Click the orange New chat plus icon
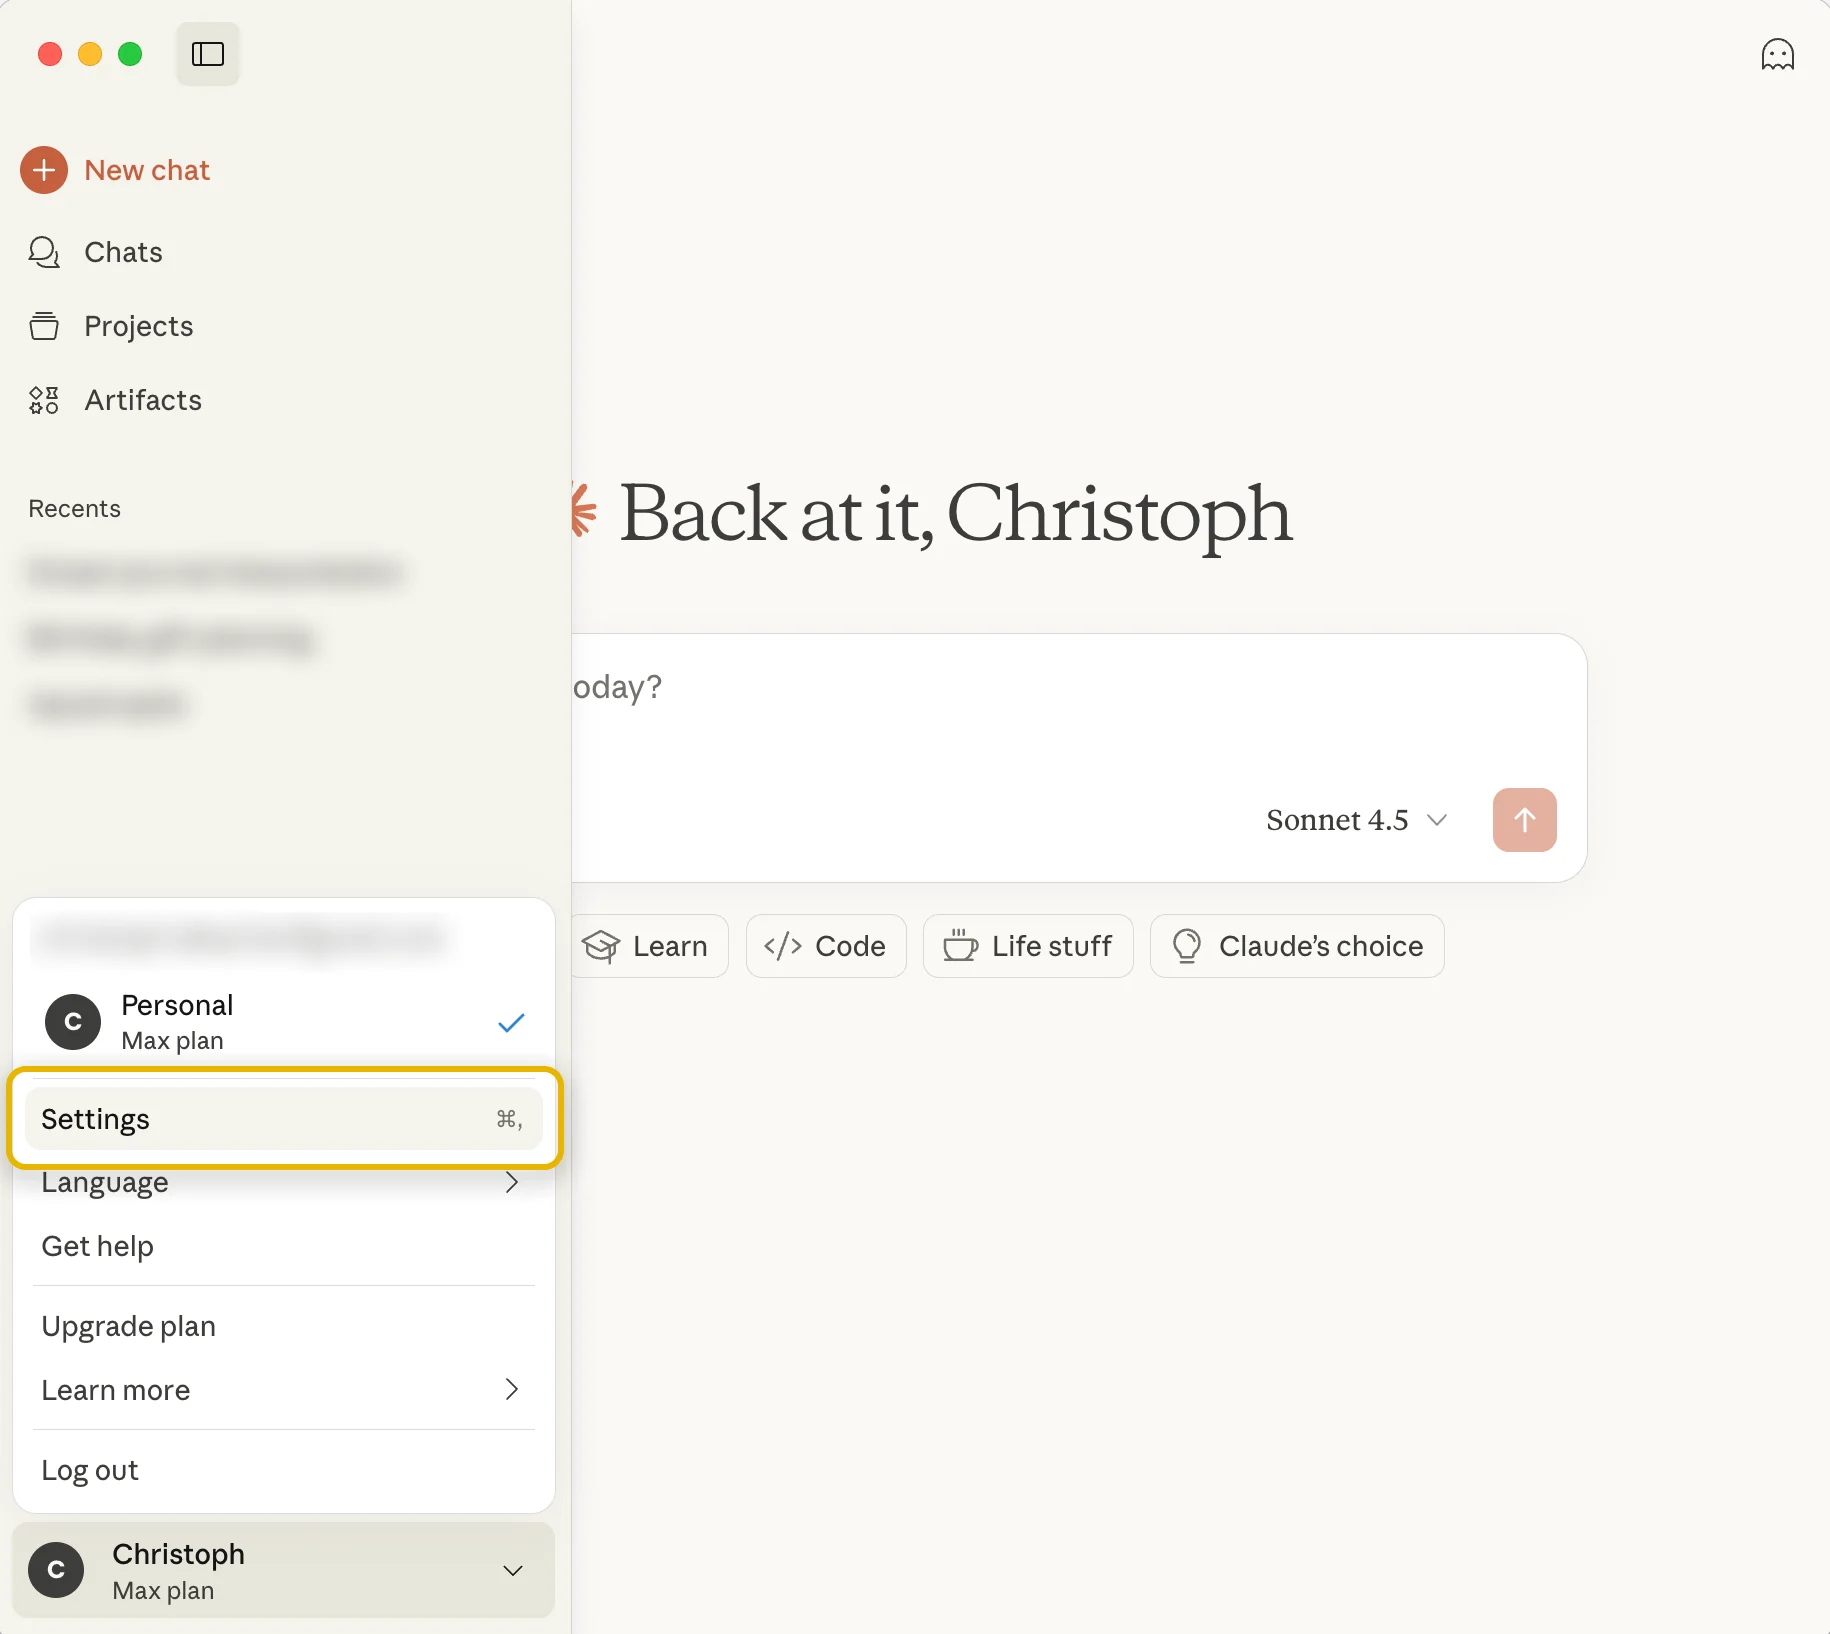 44,171
